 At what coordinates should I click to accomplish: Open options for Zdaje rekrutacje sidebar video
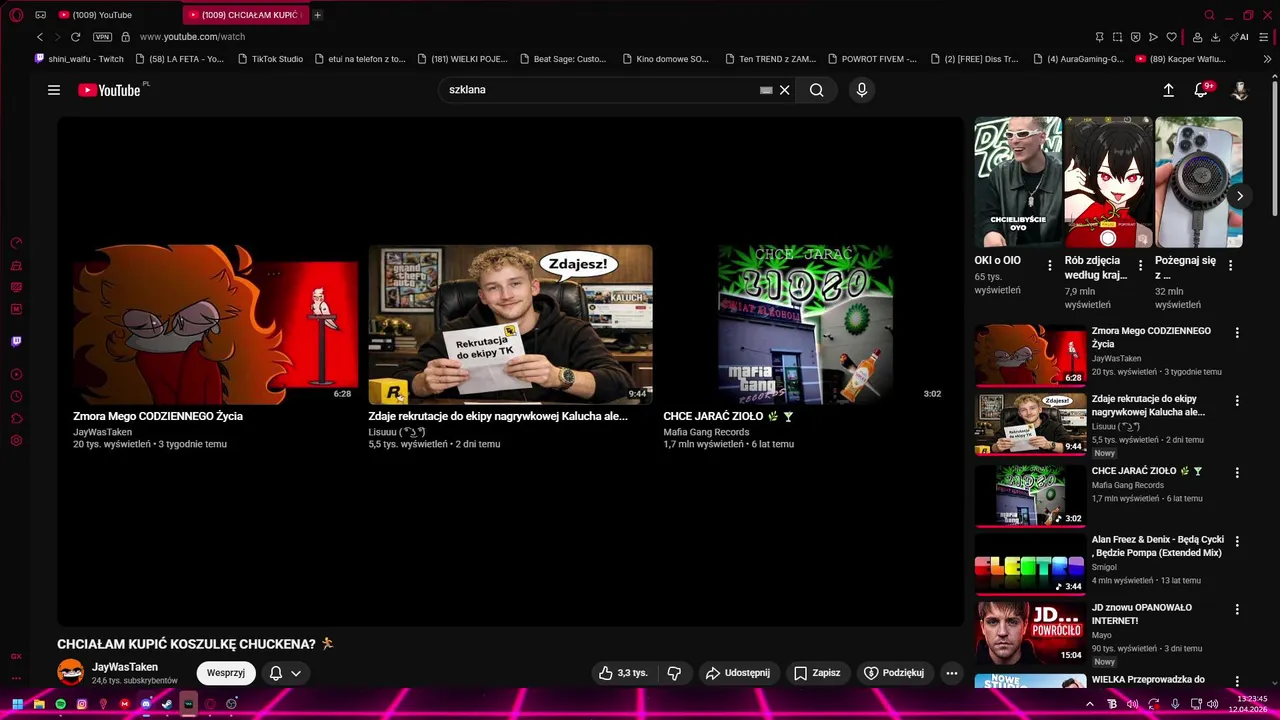point(1237,400)
